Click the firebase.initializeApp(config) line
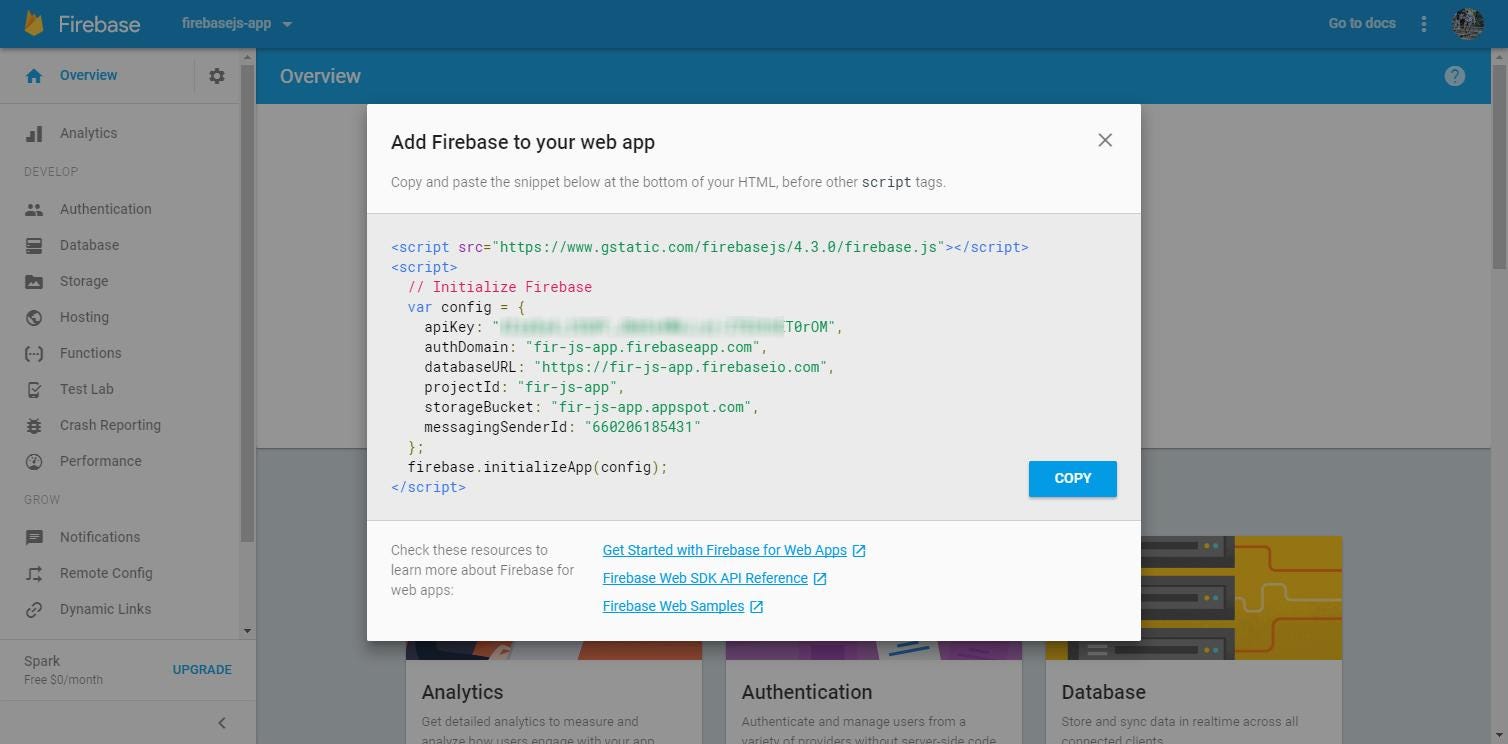Screen dimensions: 1508x744 537,467
